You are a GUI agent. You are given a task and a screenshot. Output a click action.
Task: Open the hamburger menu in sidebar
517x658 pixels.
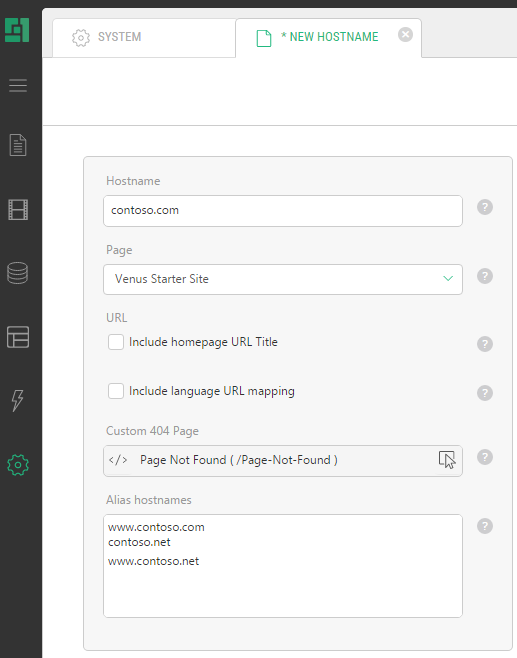click(18, 86)
